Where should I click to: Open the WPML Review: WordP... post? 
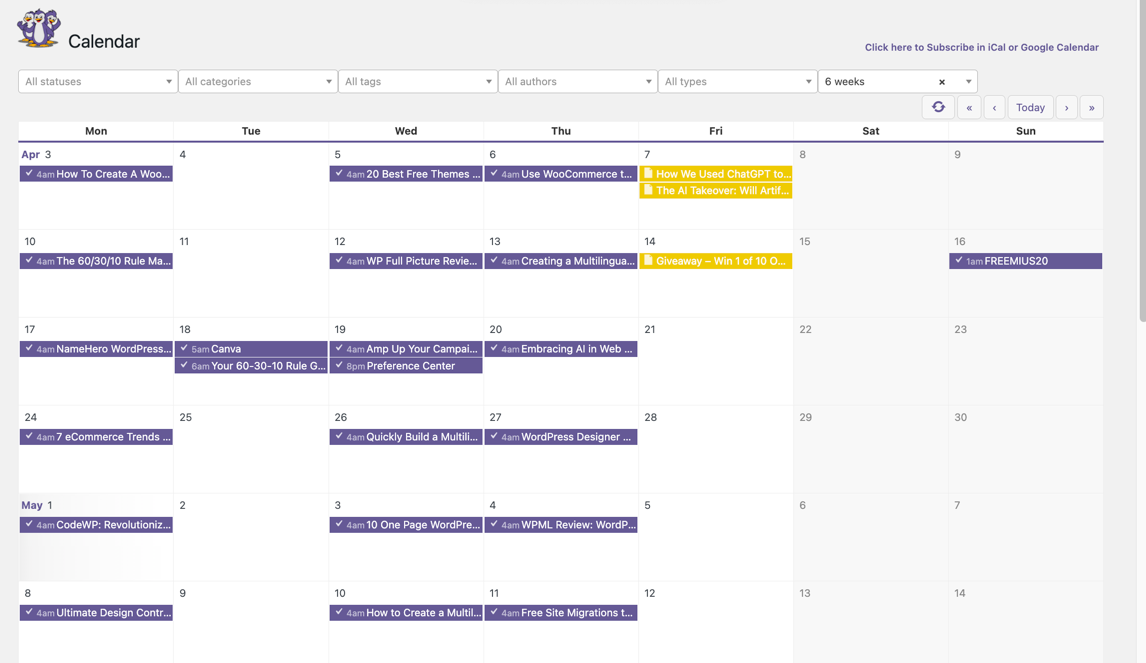click(x=561, y=524)
